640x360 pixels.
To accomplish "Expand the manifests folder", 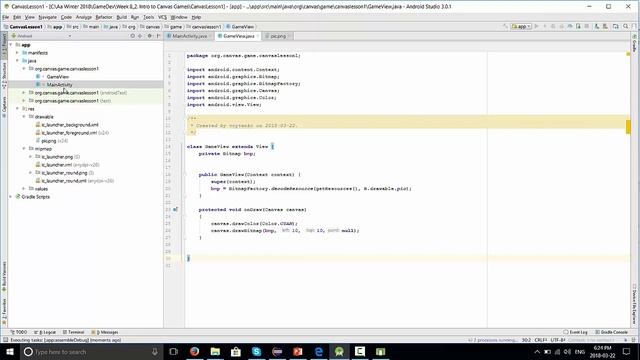I will 18,53.
